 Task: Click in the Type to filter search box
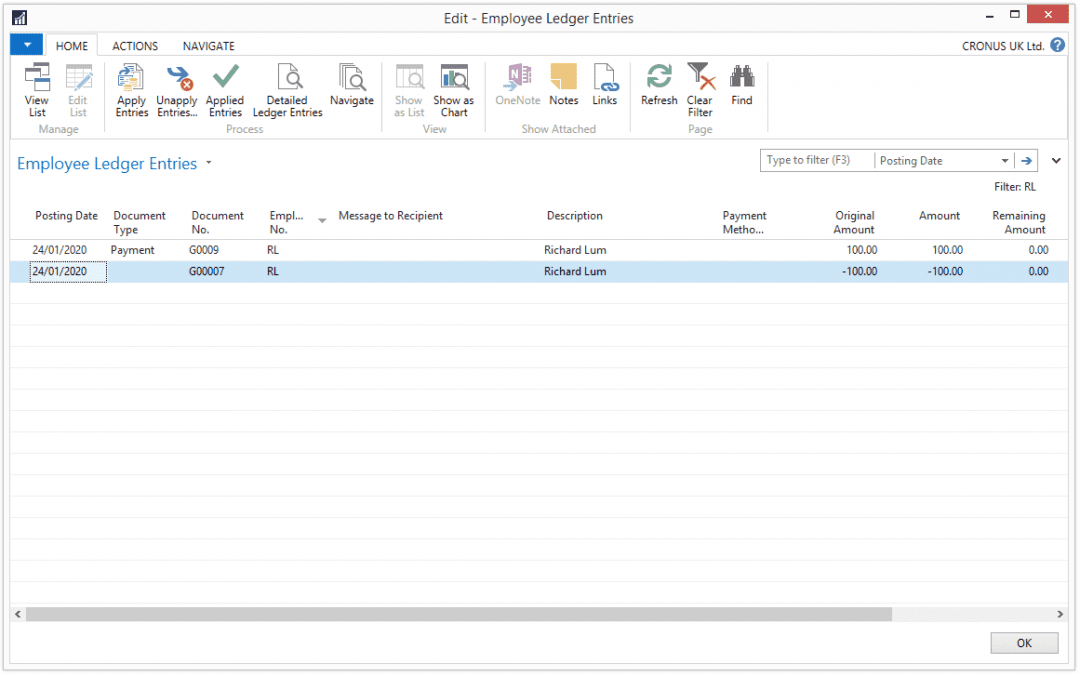pos(816,160)
